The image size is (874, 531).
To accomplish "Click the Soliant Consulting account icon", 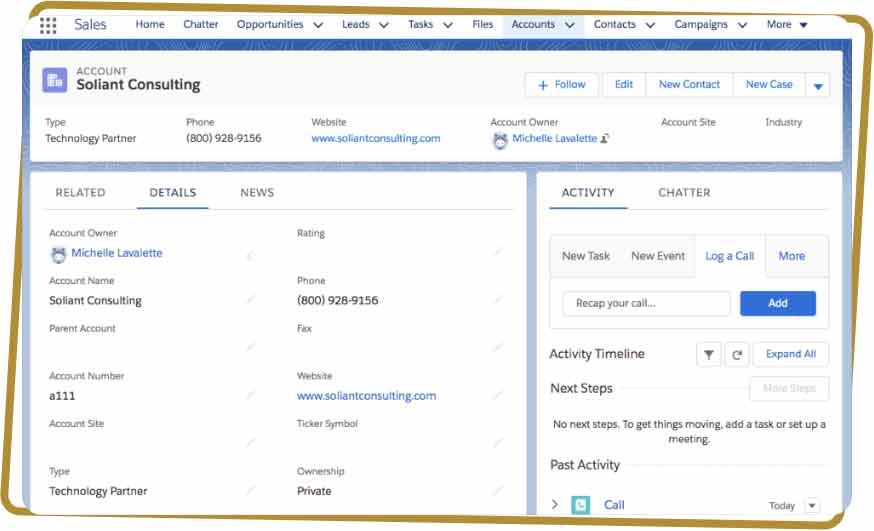I will (55, 80).
